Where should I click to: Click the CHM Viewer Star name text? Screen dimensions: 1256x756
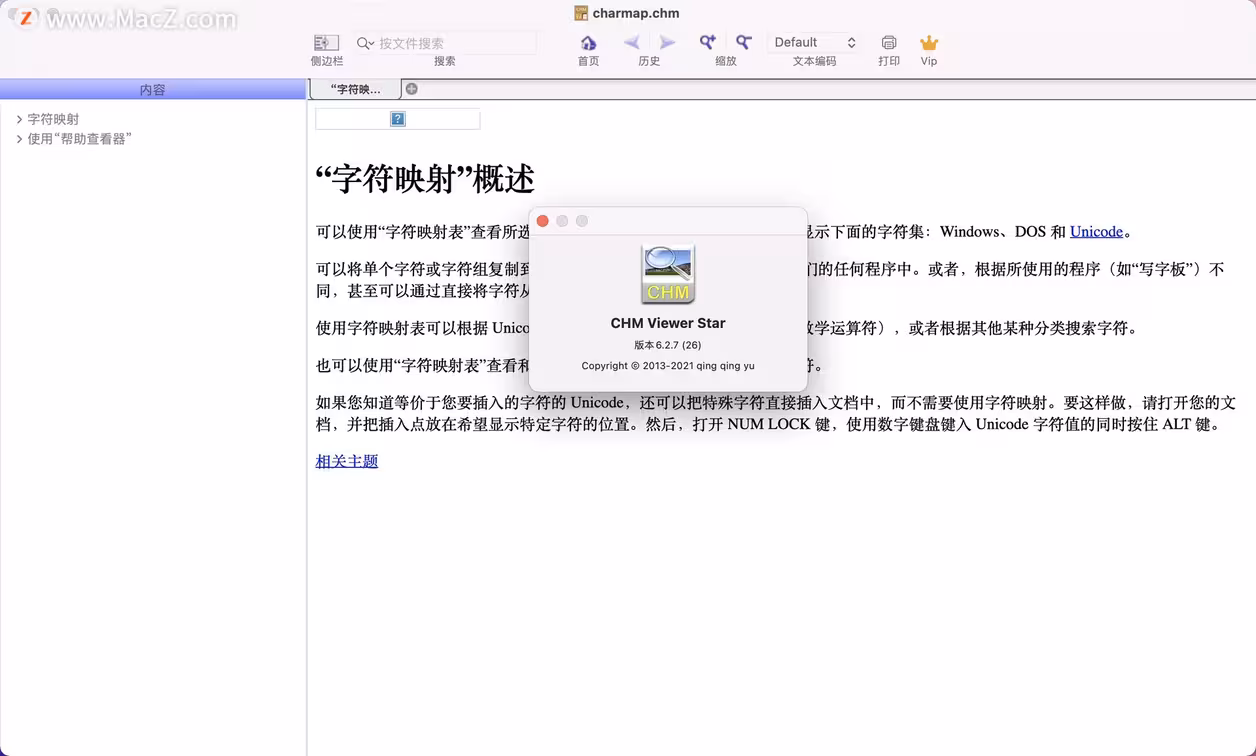click(668, 323)
